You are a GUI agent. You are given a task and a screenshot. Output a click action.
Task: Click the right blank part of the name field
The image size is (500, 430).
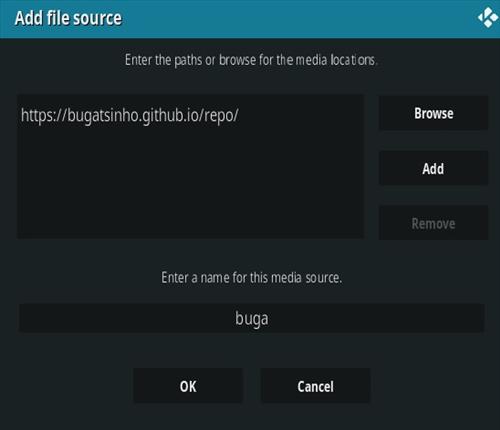pyautogui.click(x=377, y=318)
